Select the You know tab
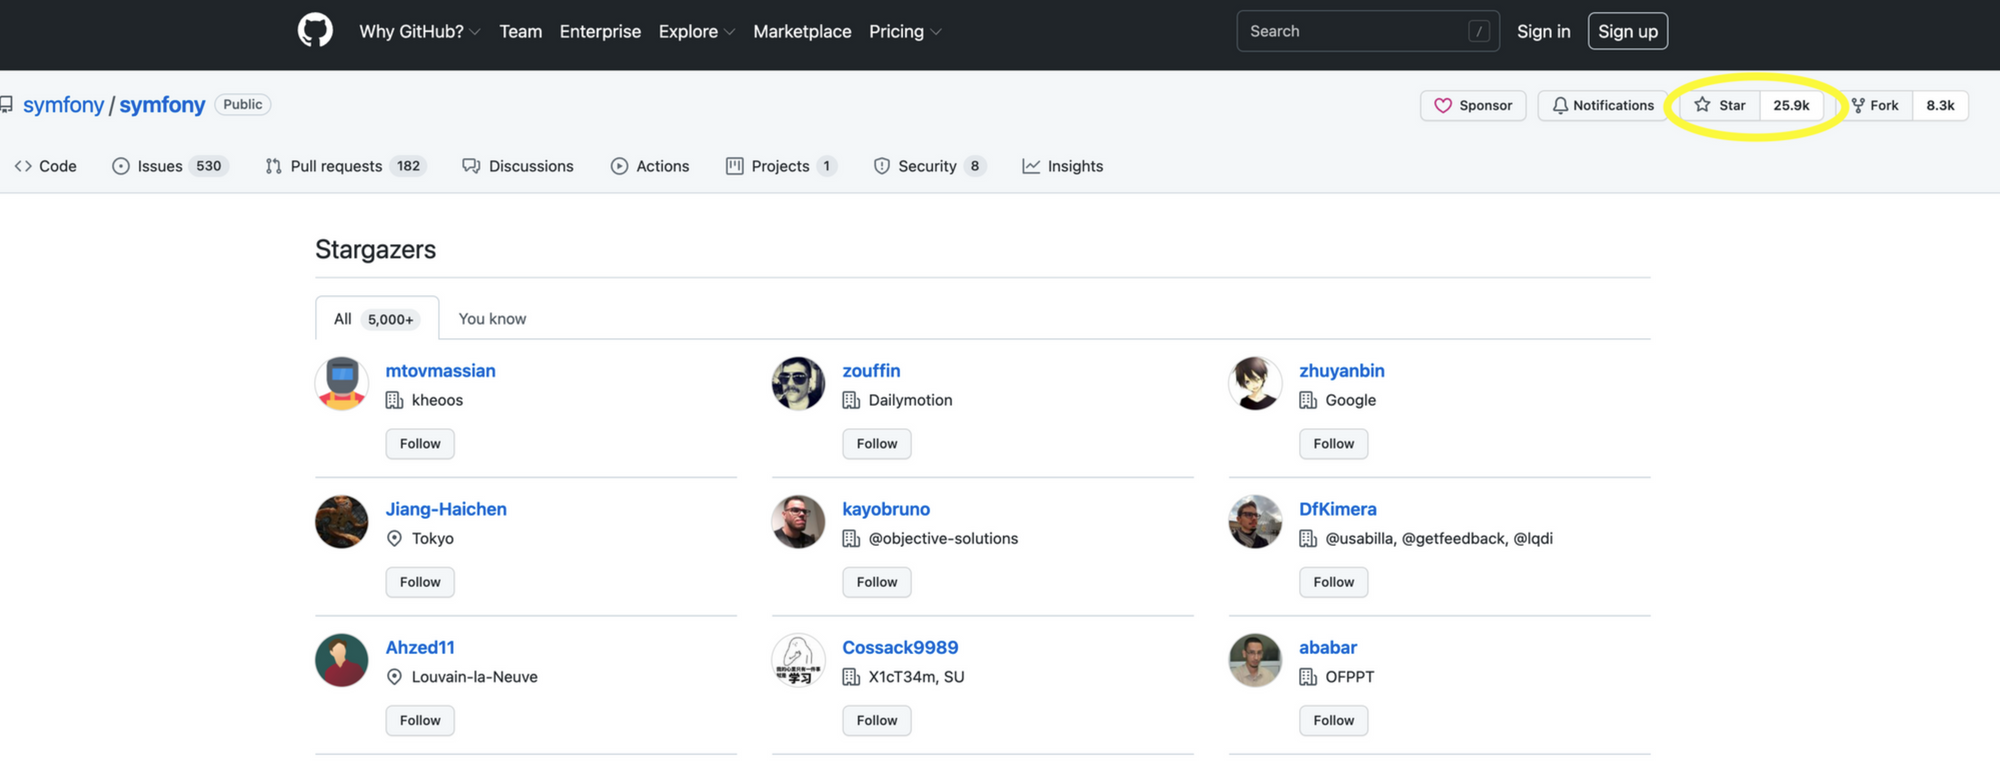 click(492, 318)
